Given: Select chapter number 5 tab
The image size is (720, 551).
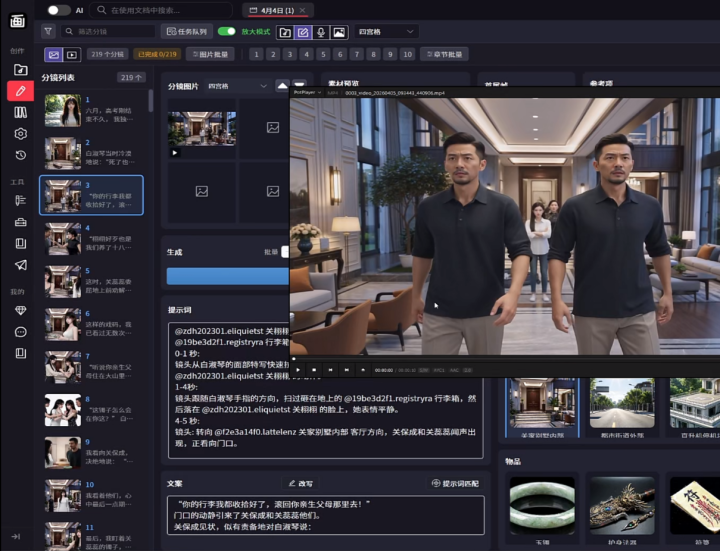Looking at the screenshot, I should 324,55.
